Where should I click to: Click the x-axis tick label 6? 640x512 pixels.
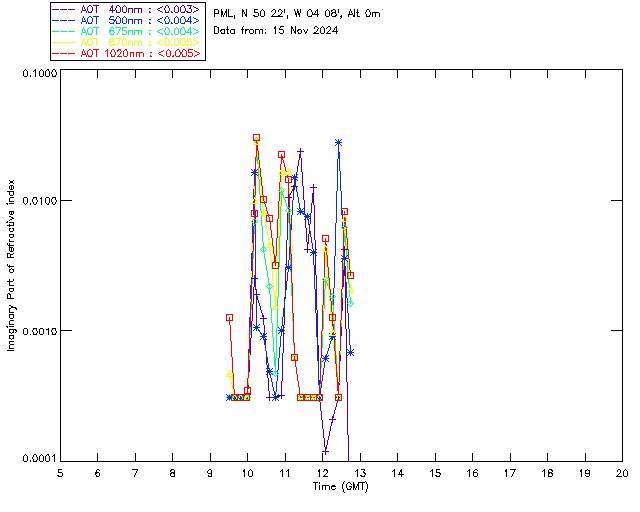click(x=98, y=473)
